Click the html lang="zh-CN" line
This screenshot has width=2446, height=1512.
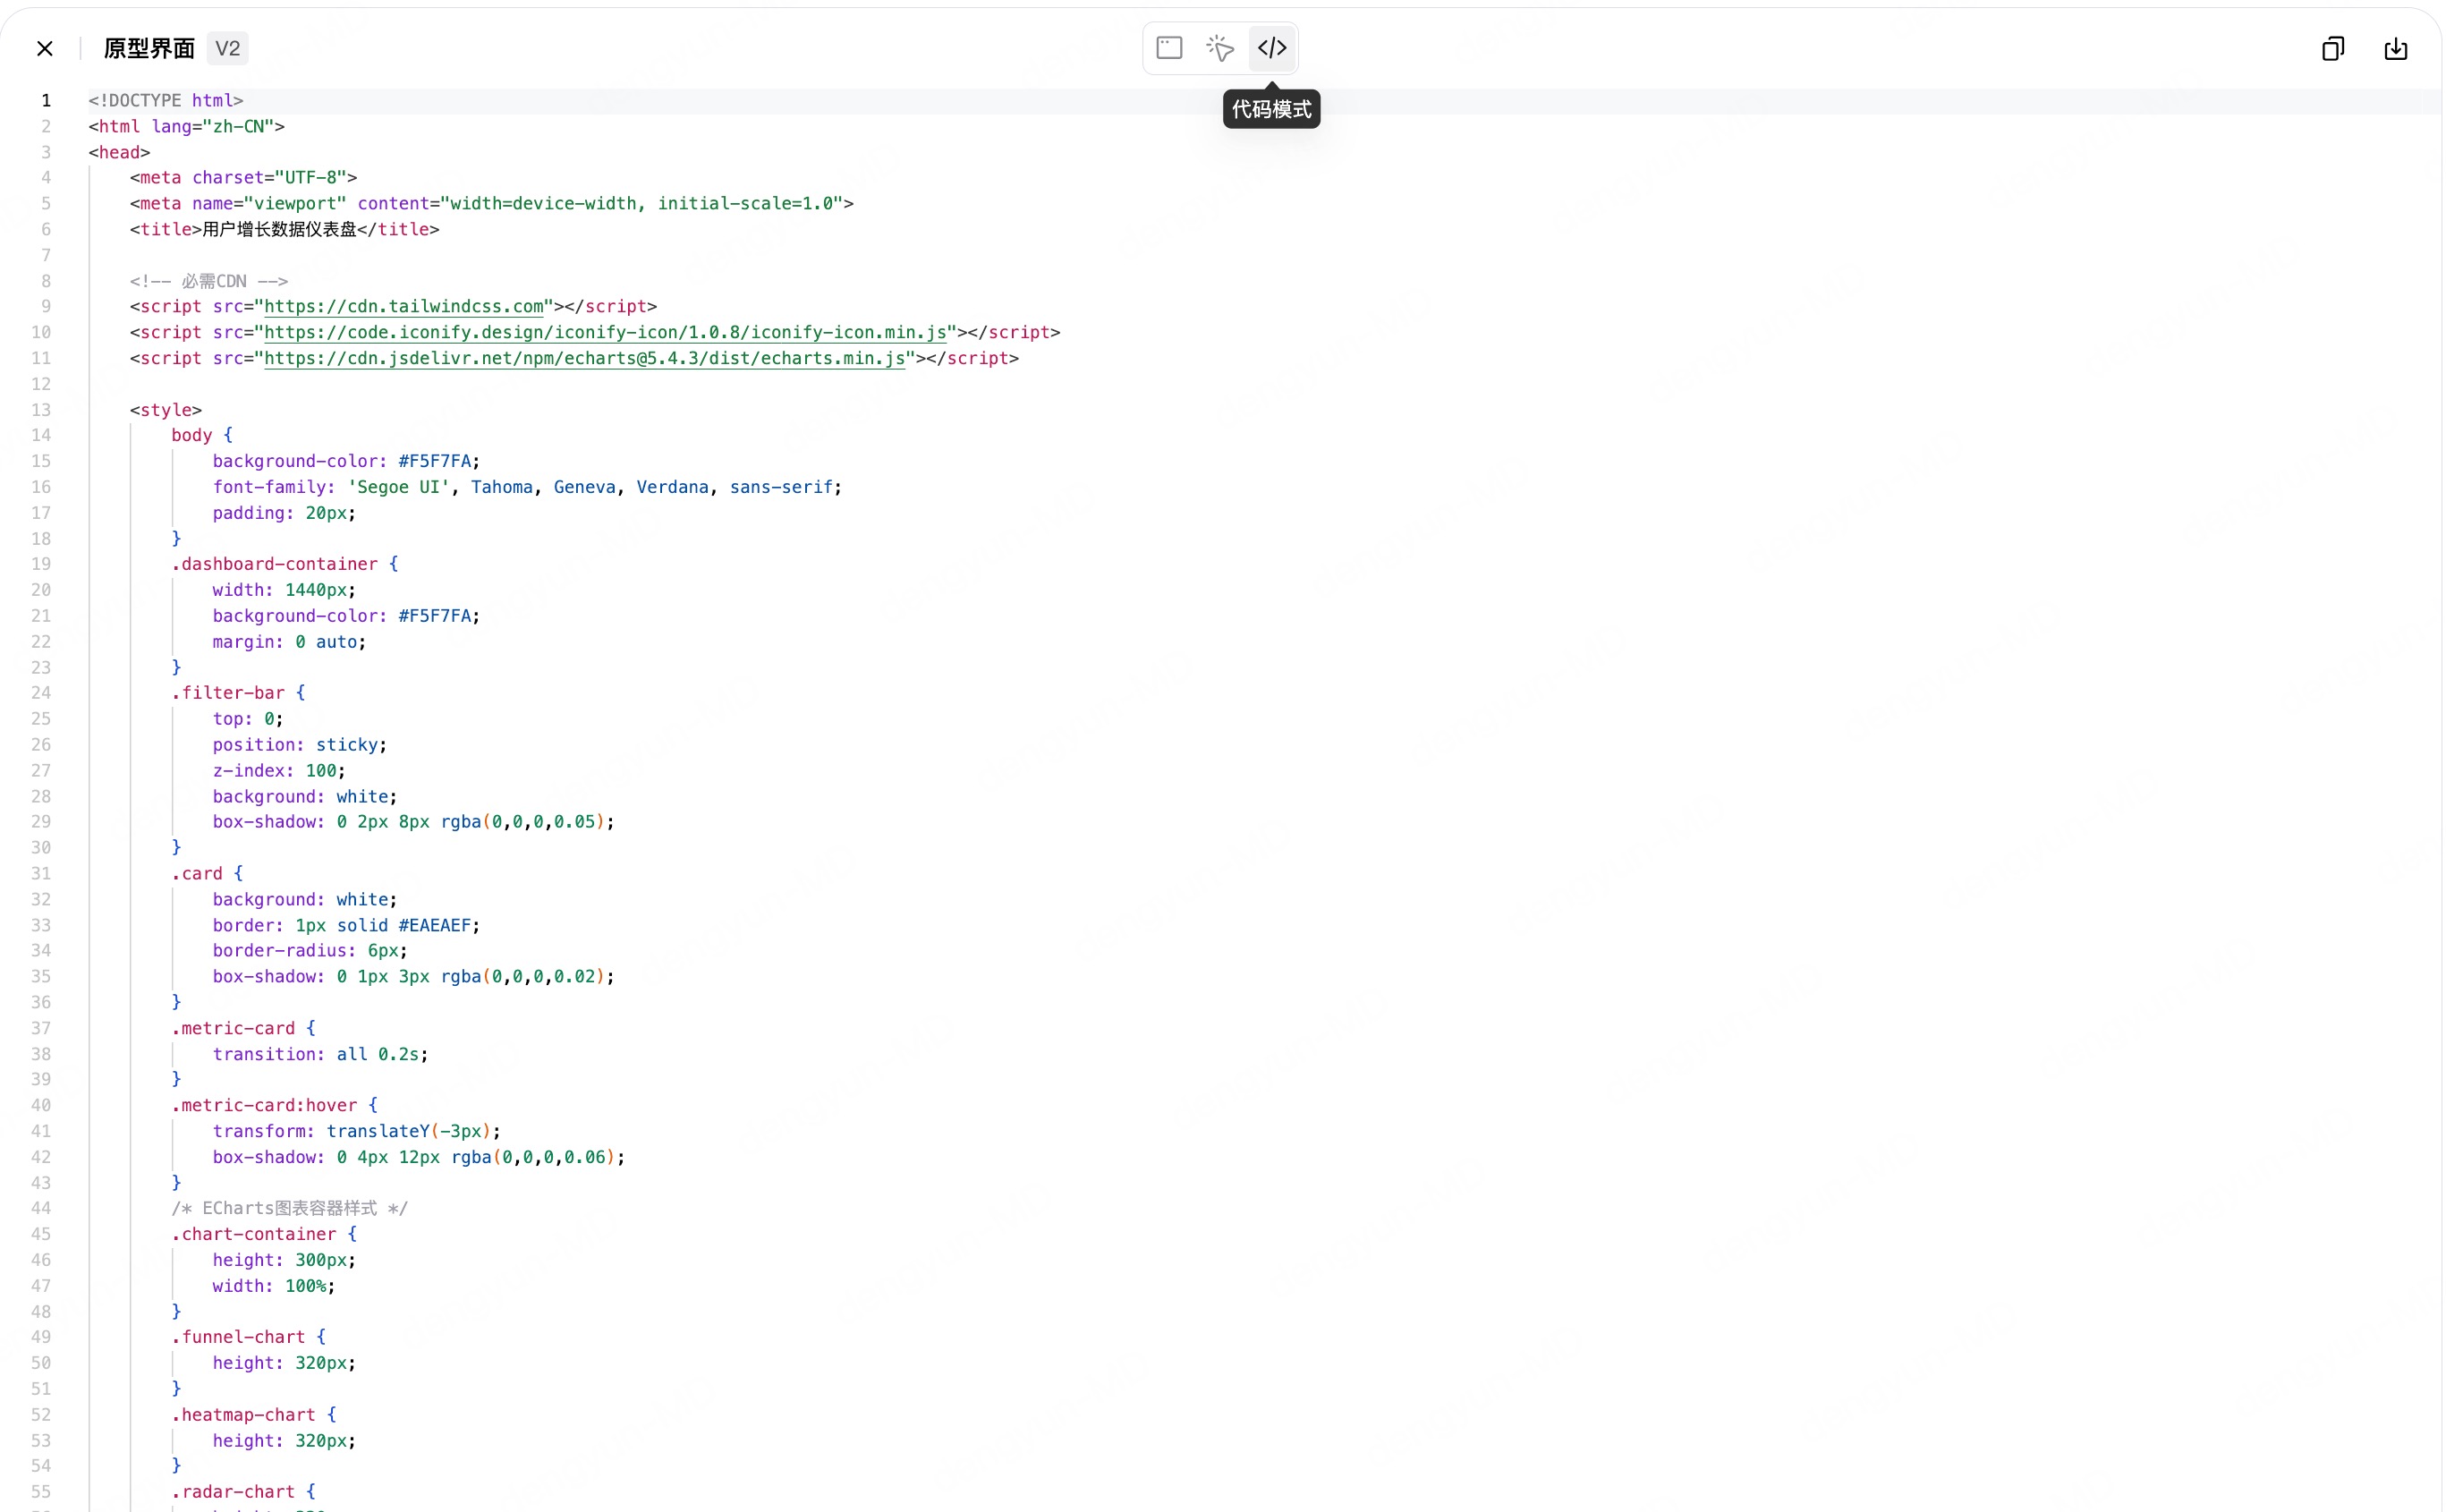[x=186, y=126]
